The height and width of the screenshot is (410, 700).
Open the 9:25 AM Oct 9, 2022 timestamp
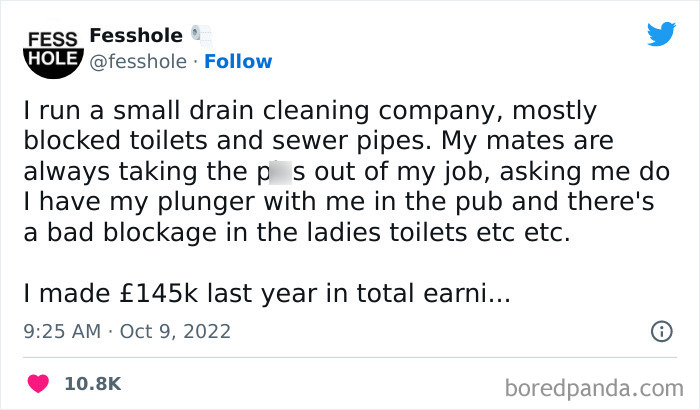pyautogui.click(x=127, y=331)
